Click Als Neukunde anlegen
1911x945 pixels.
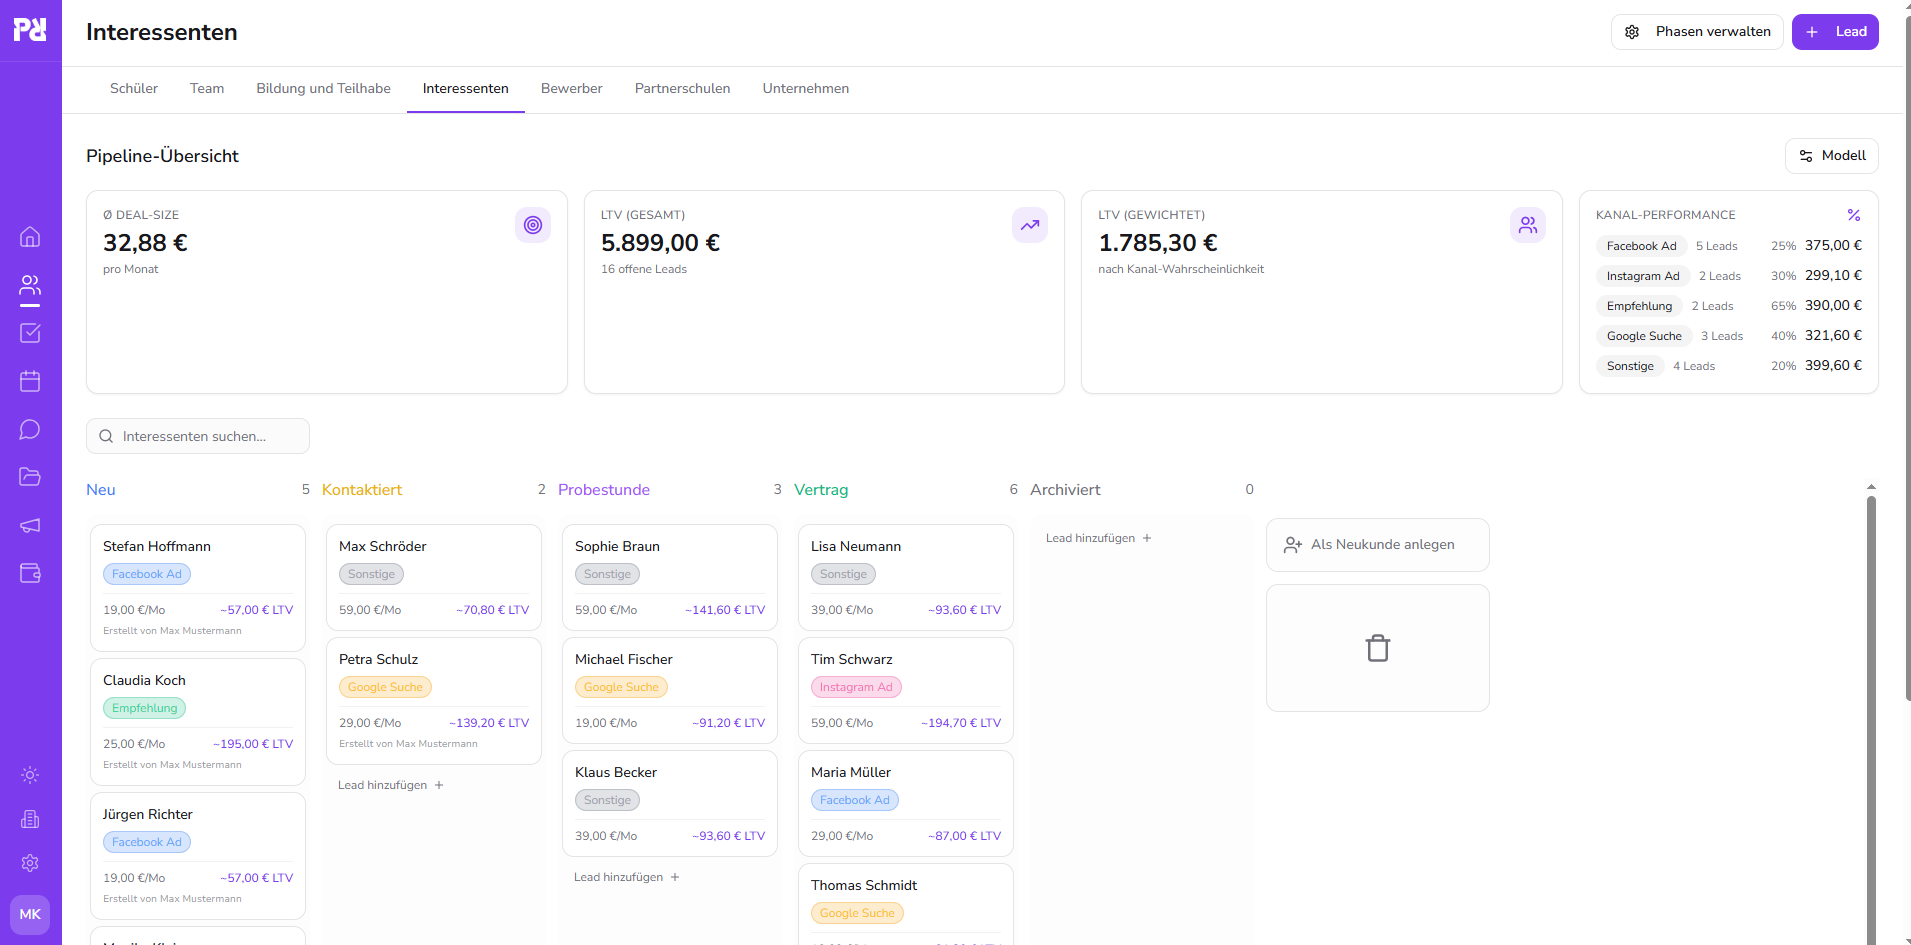[1378, 545]
